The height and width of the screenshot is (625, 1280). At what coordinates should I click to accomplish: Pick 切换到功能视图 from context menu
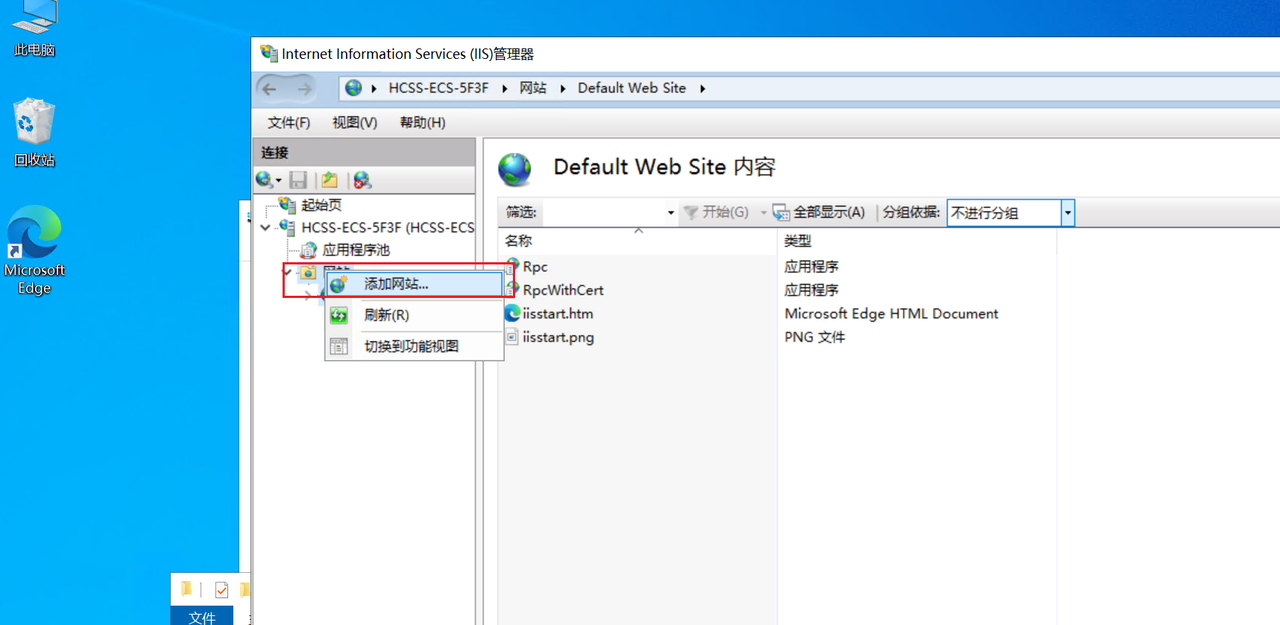click(414, 346)
